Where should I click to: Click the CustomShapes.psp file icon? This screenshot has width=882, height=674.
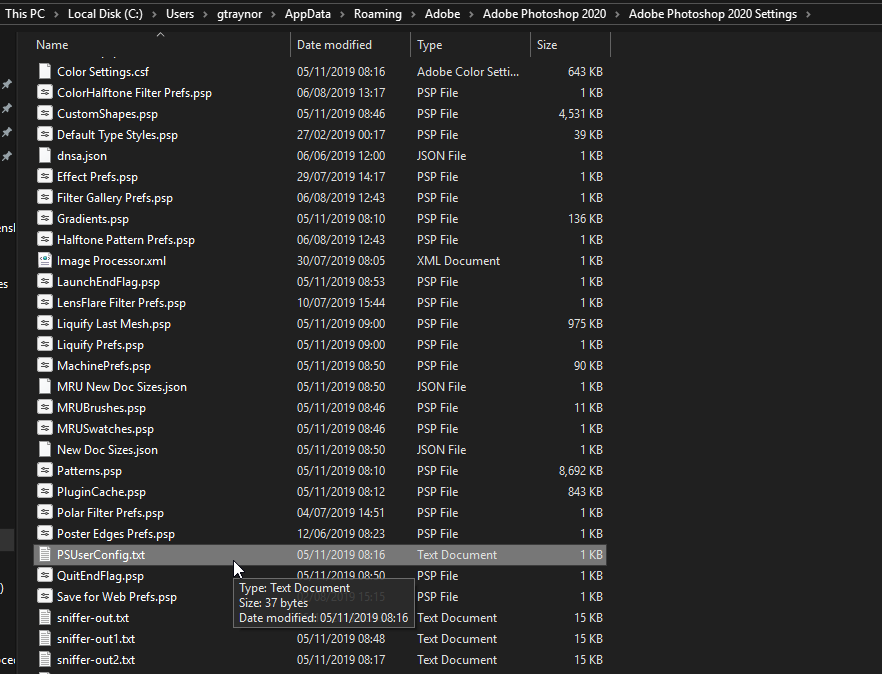[x=44, y=114]
